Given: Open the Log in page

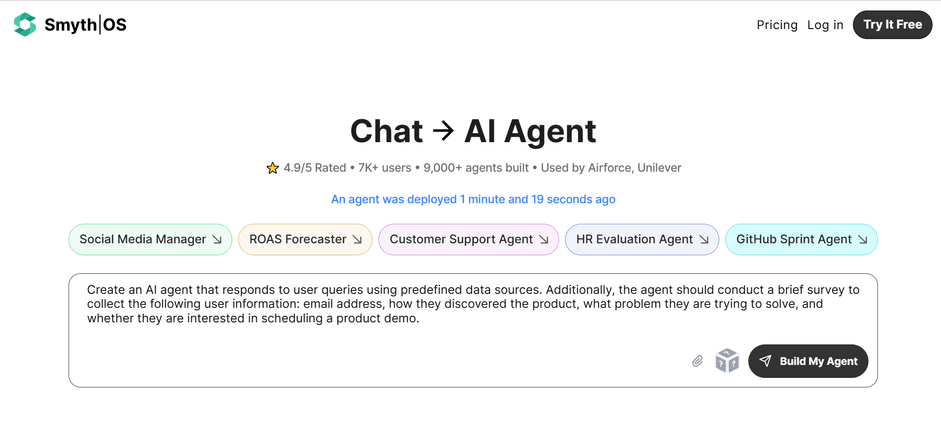Looking at the screenshot, I should pos(825,25).
